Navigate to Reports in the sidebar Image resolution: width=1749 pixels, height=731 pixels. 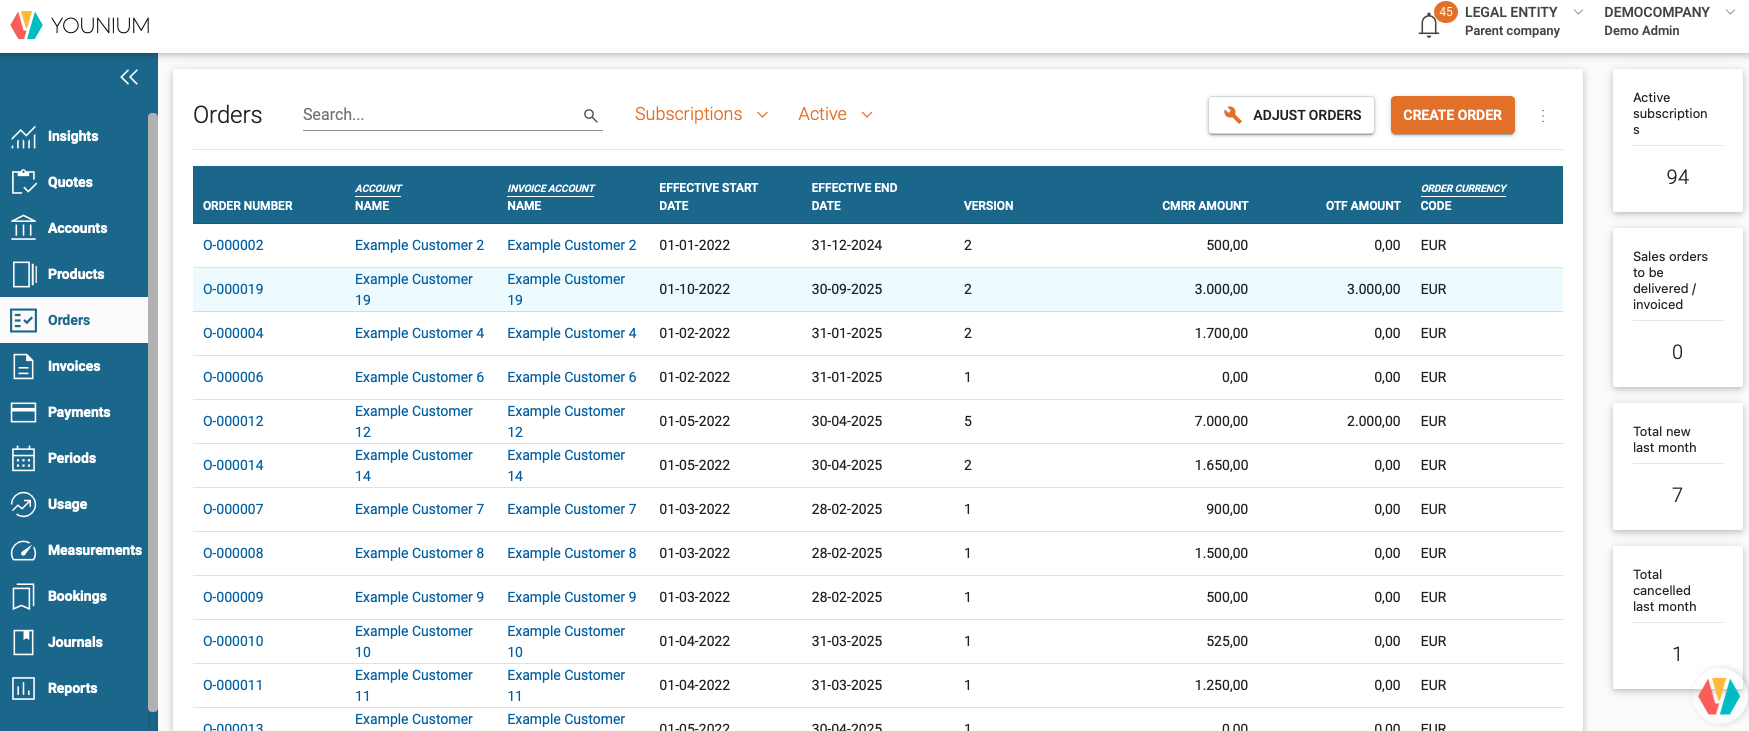coord(72,688)
